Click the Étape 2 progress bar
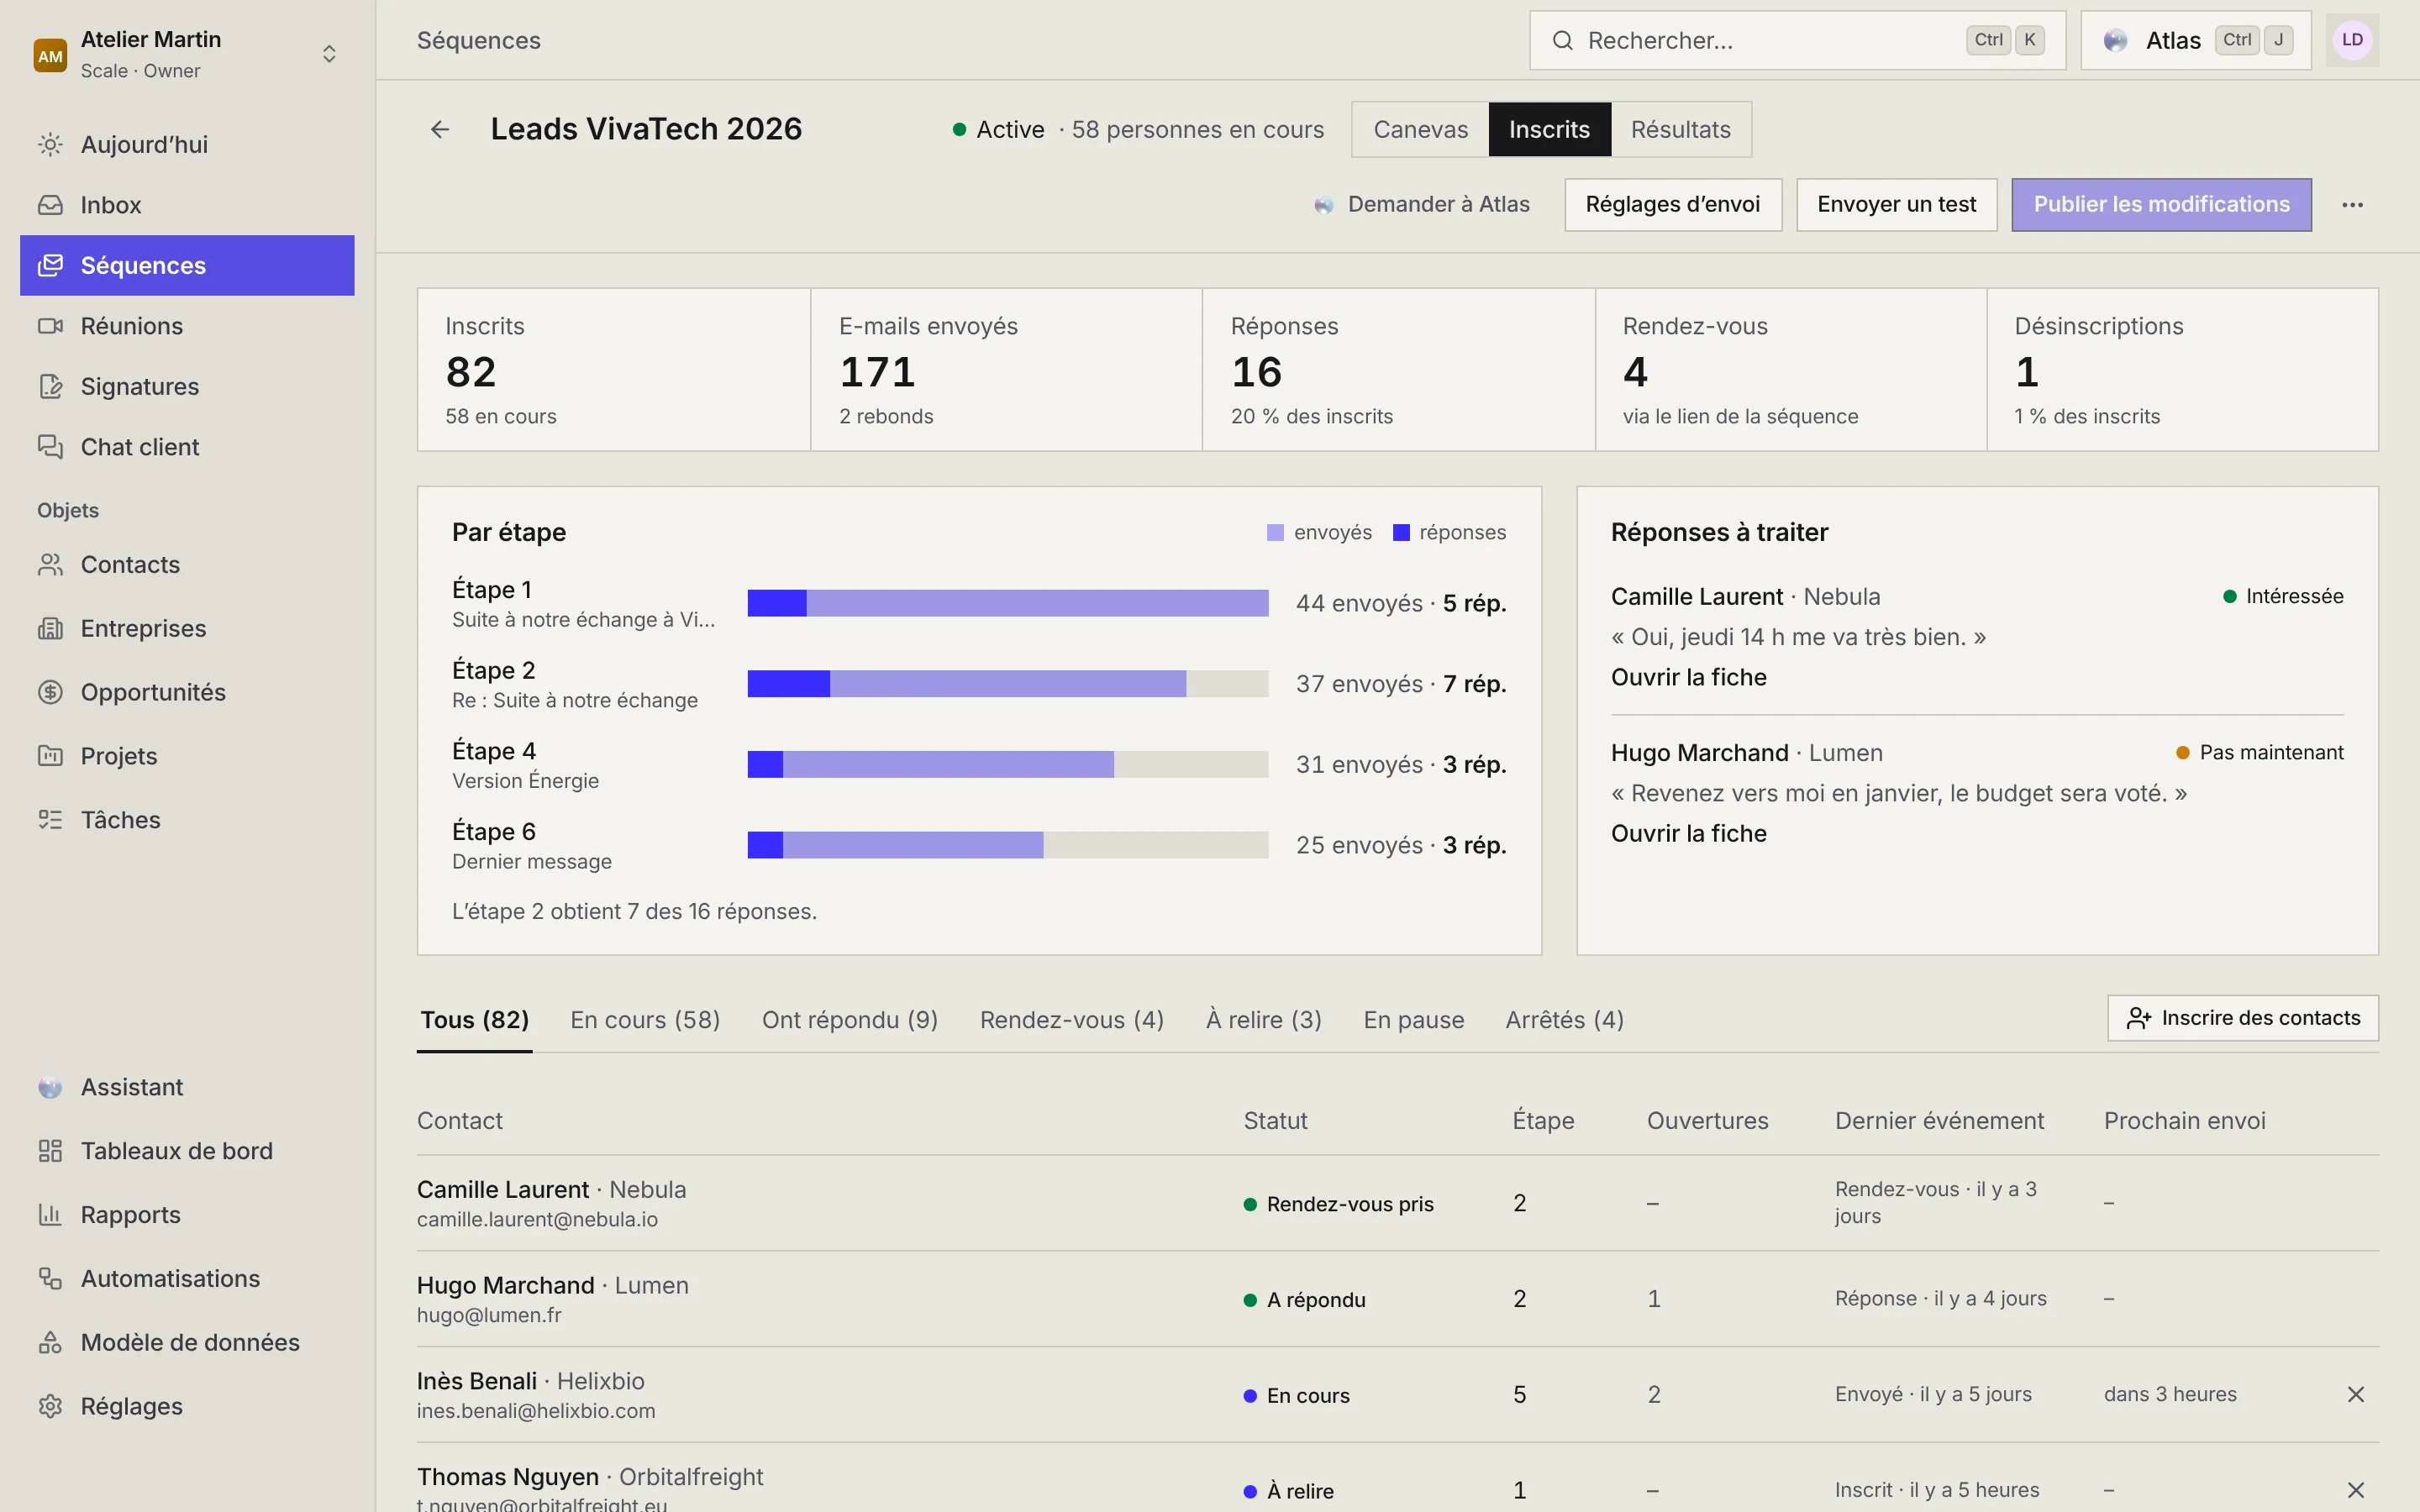 tap(1008, 684)
